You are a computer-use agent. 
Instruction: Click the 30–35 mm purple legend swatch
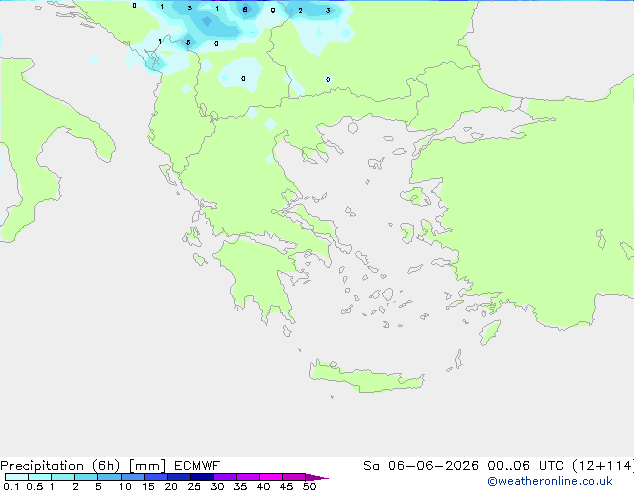coord(224,477)
